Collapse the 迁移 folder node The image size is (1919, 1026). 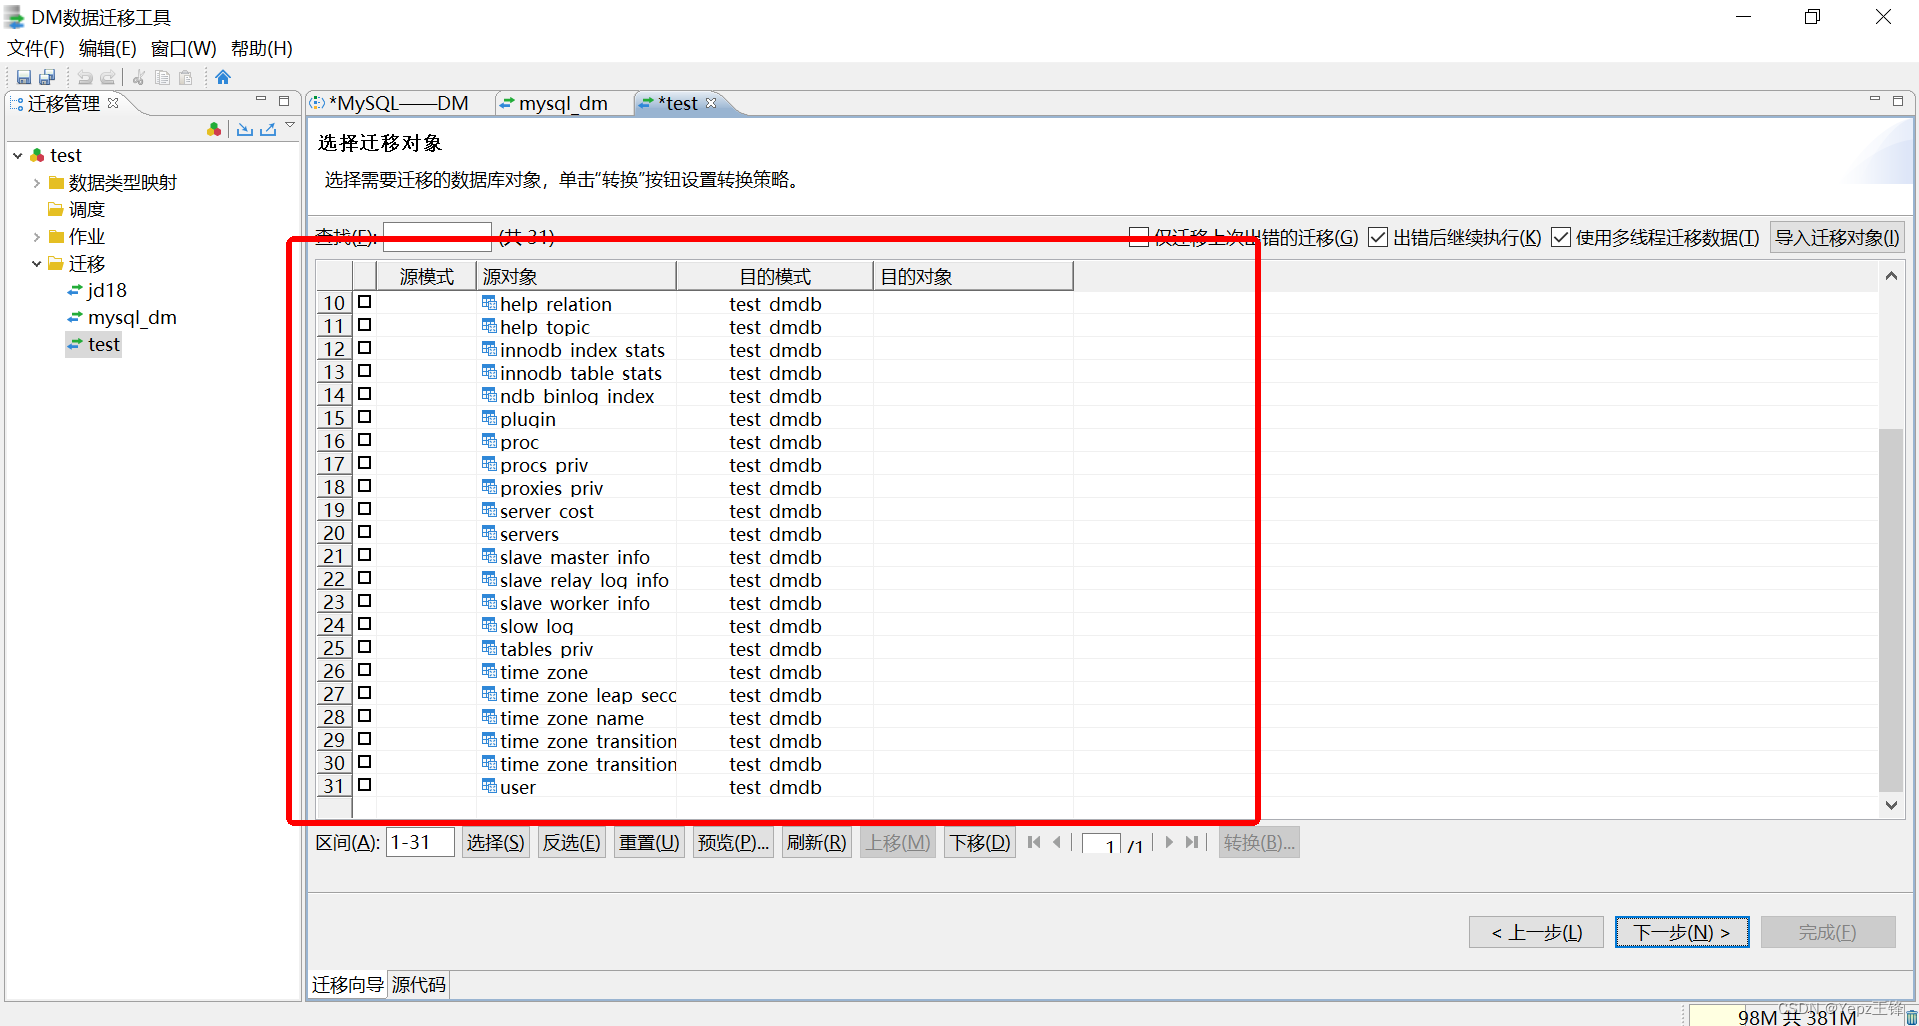(x=37, y=263)
